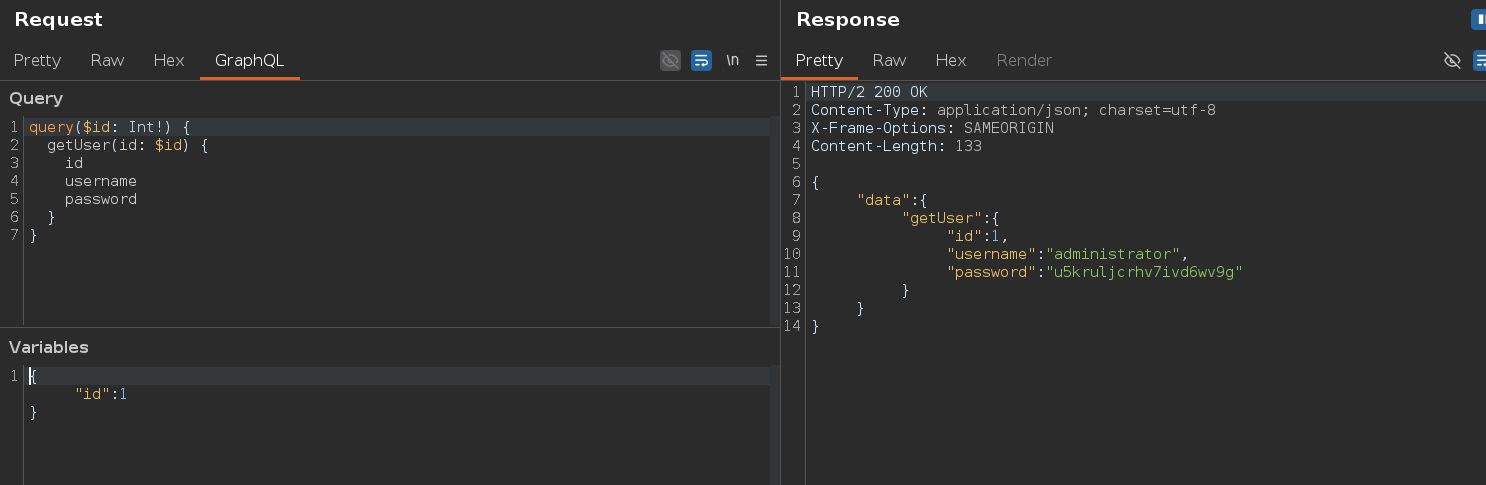Click the '"id":1' line in Variables editor

pyautogui.click(x=101, y=394)
